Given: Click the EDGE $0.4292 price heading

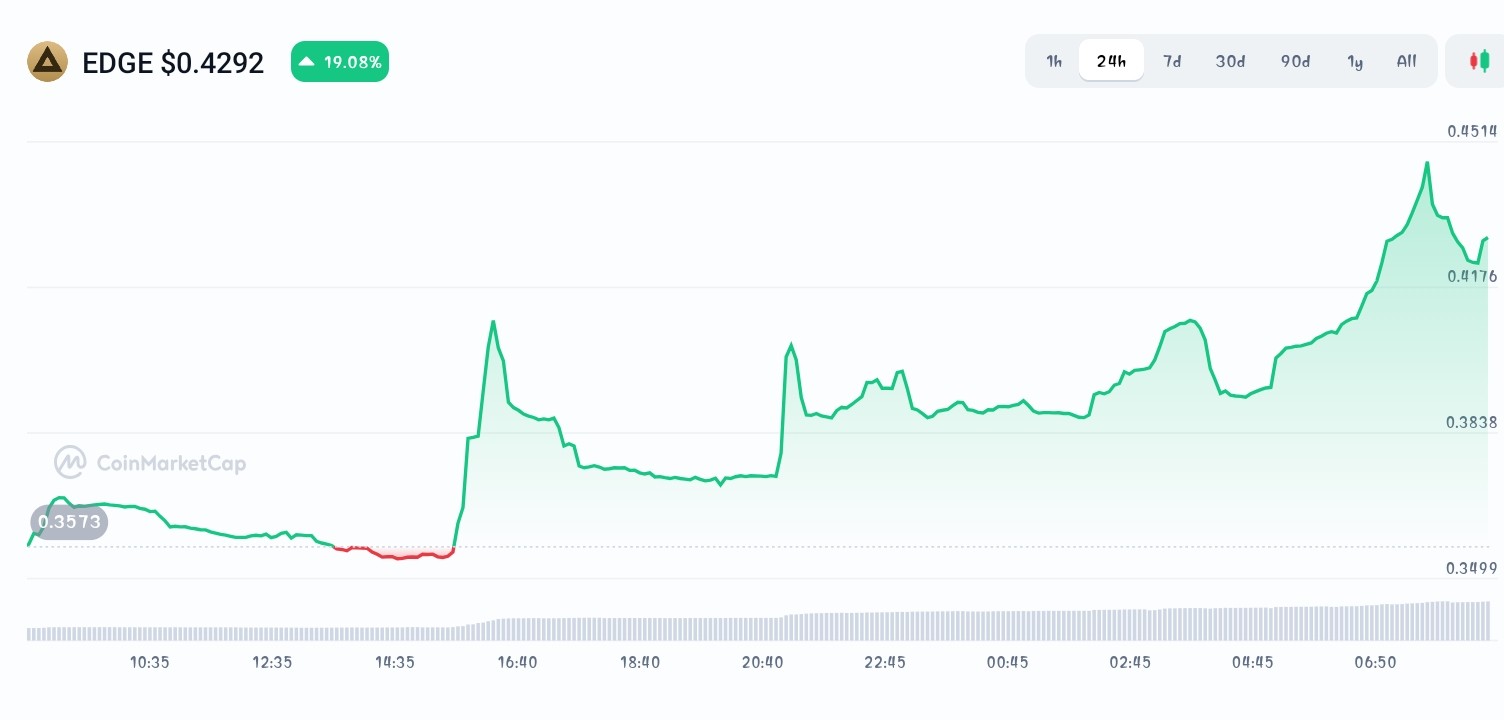Looking at the screenshot, I should (173, 63).
